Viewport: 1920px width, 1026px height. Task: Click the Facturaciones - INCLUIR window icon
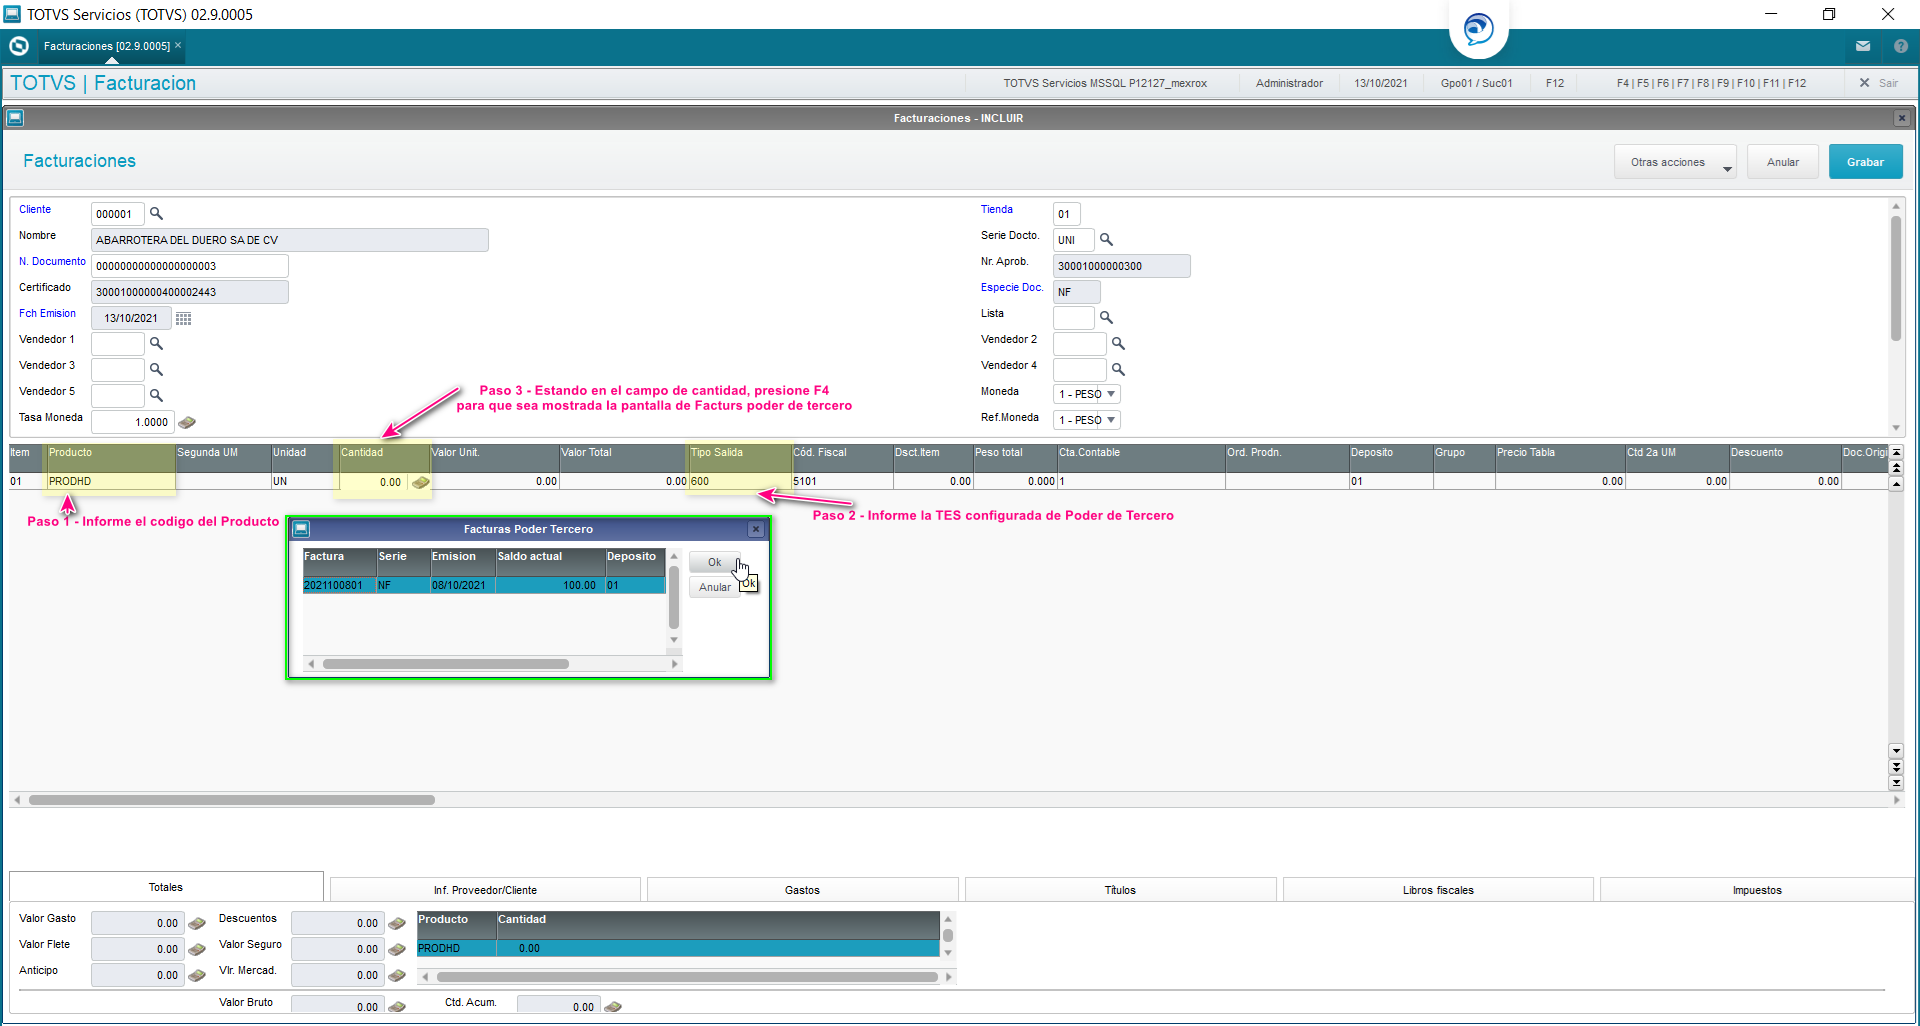(15, 118)
